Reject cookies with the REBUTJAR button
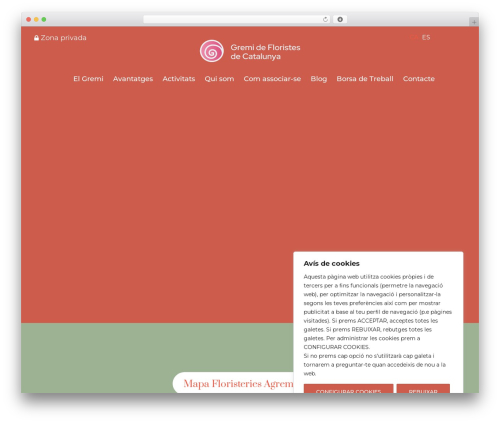 coord(423,388)
